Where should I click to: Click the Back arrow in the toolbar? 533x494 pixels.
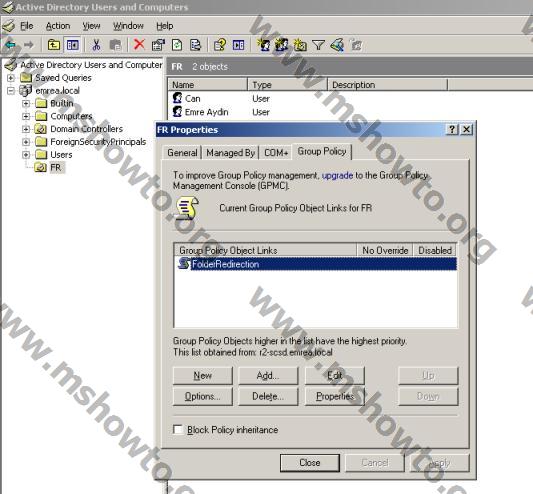pos(11,45)
